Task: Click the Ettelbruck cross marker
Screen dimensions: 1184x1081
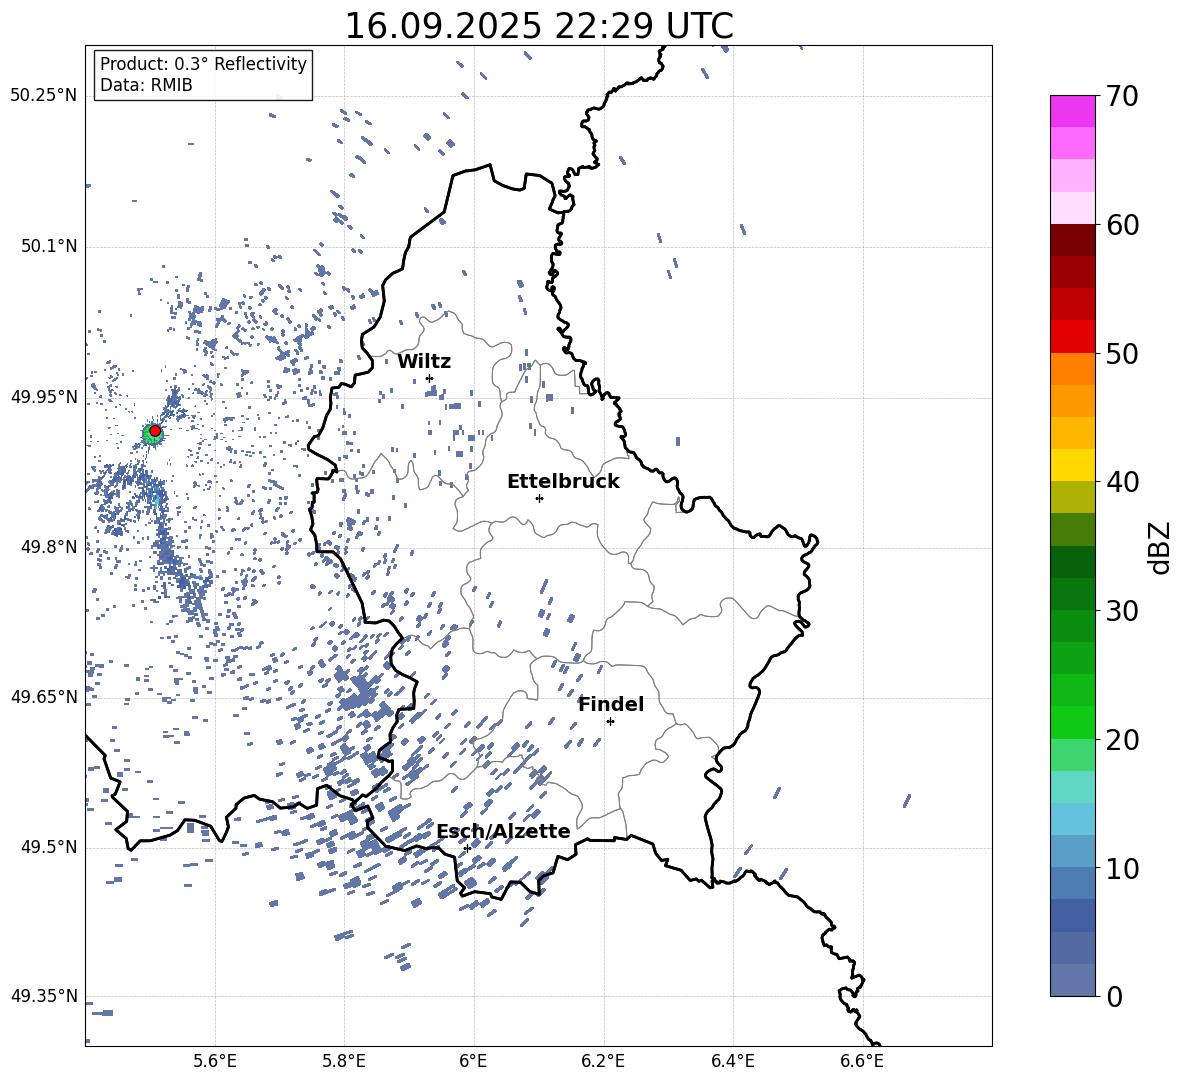Action: pyautogui.click(x=539, y=498)
